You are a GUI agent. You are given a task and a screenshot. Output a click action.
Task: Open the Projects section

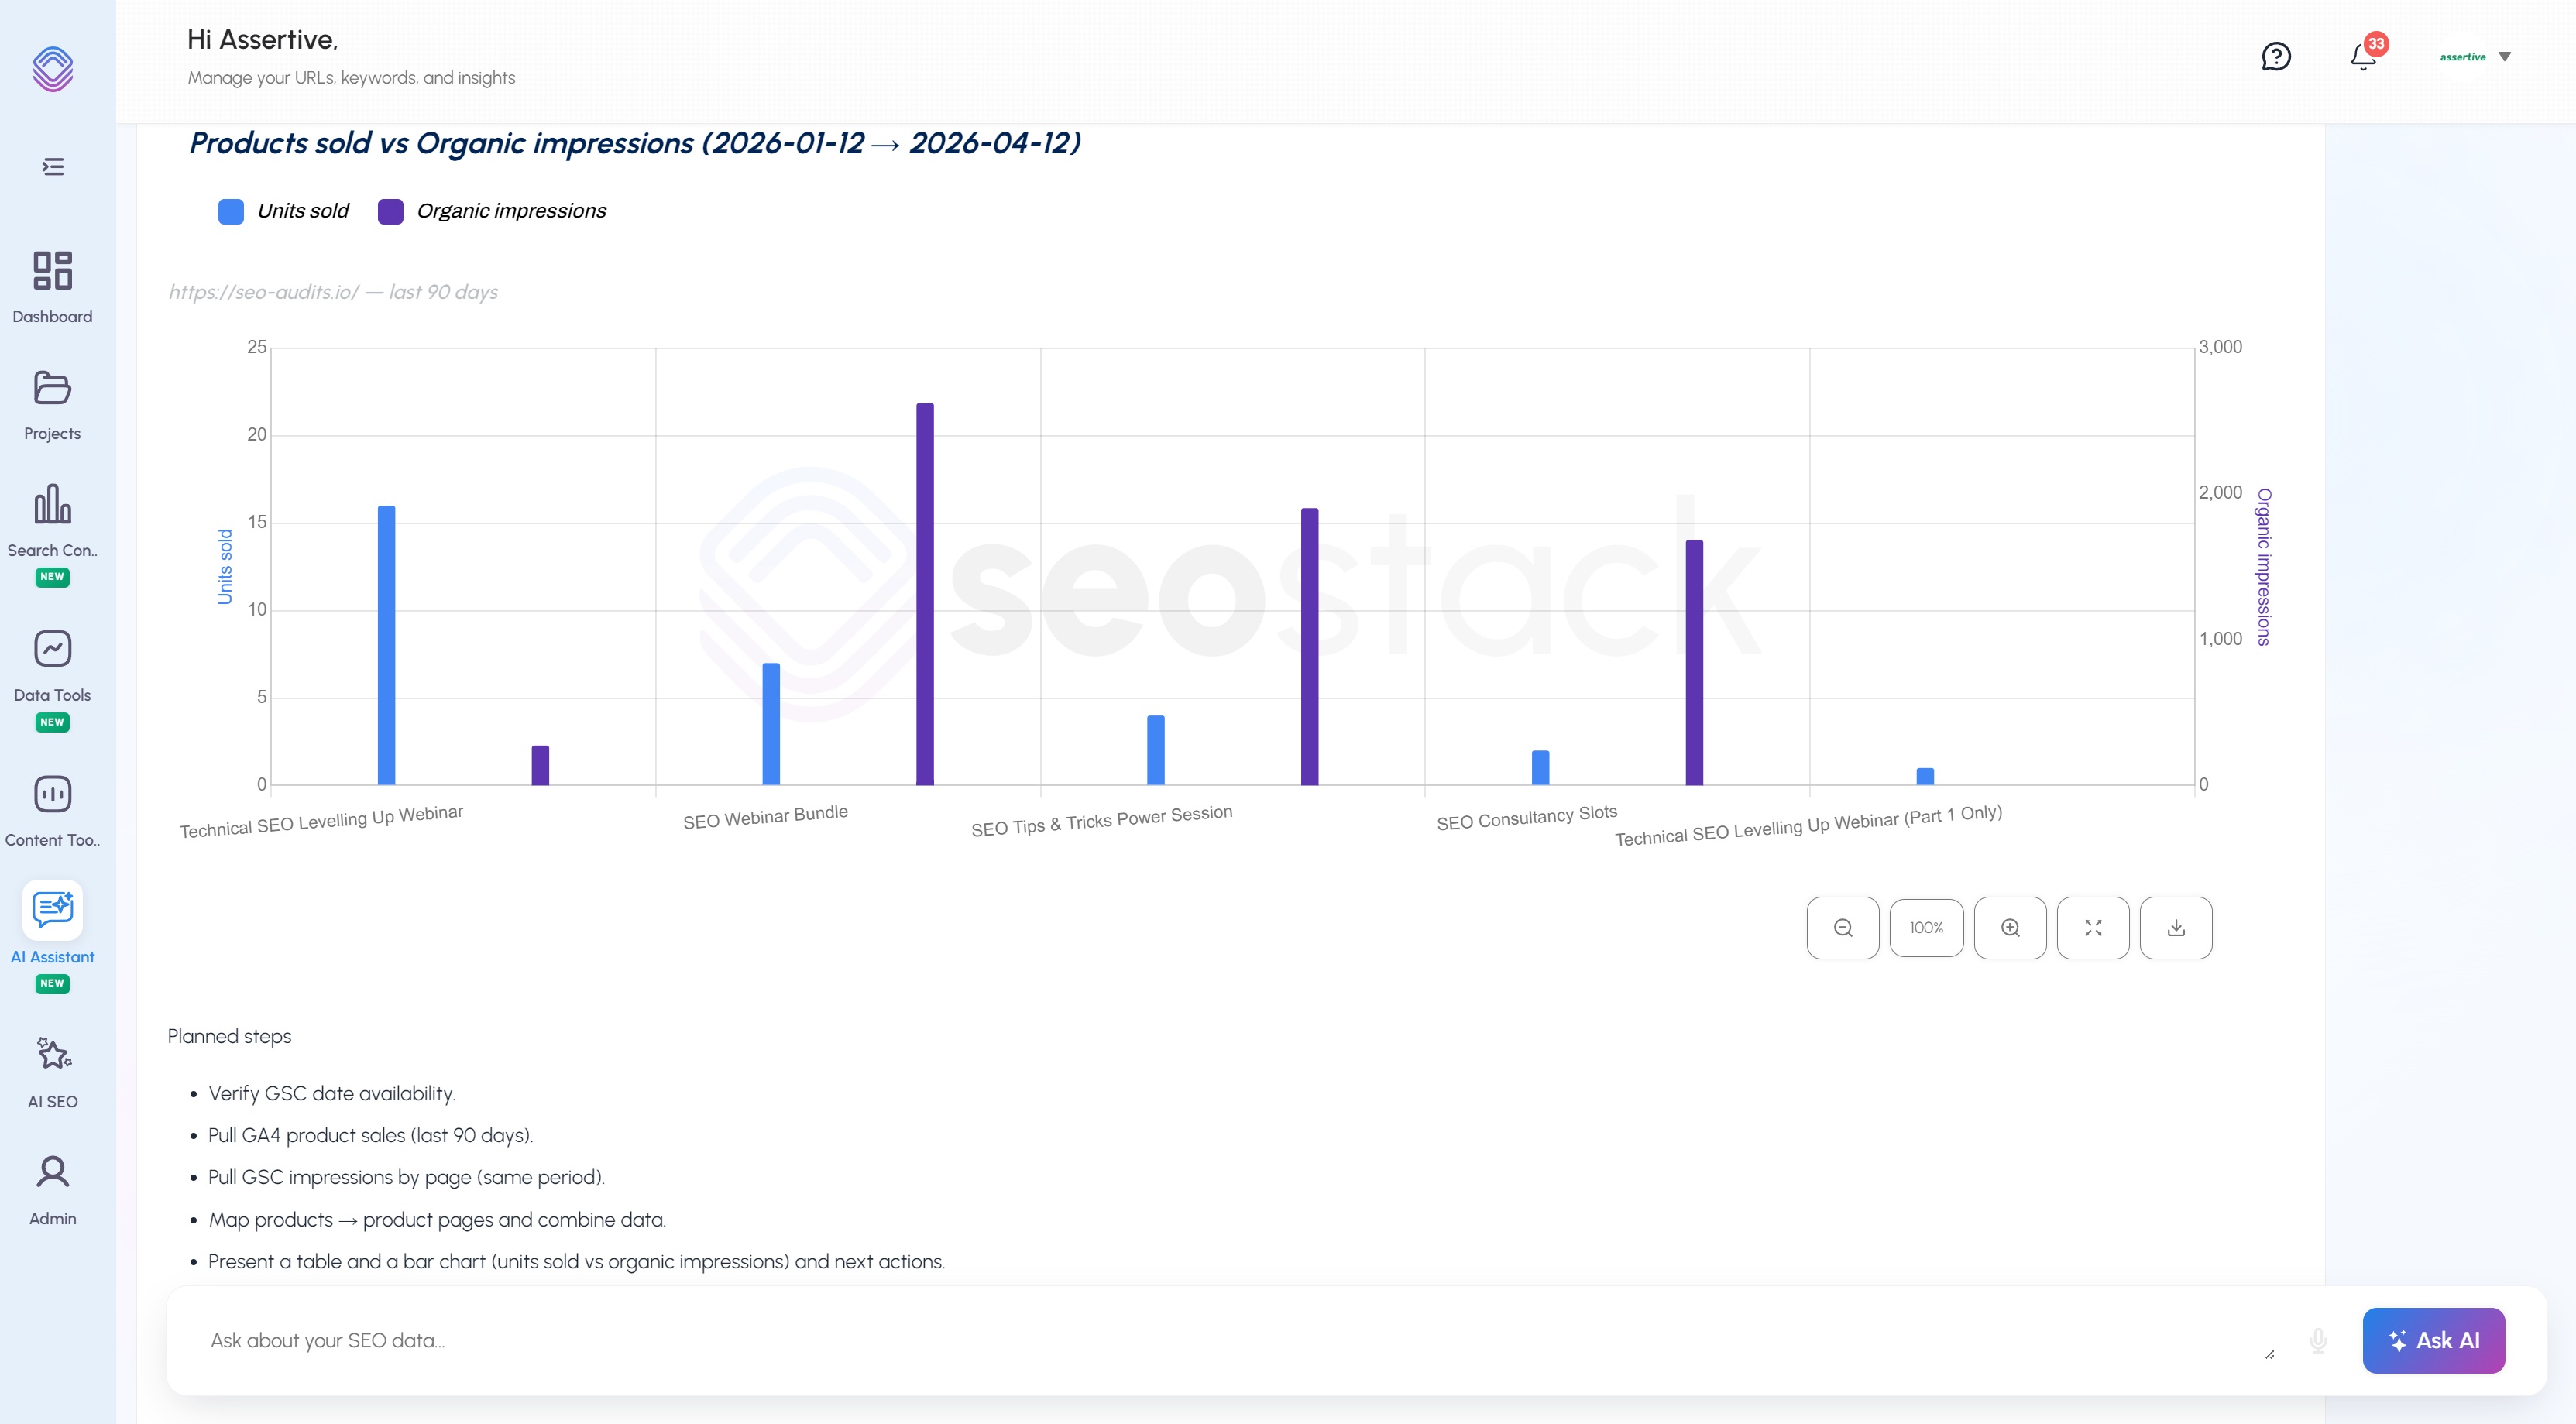point(52,402)
